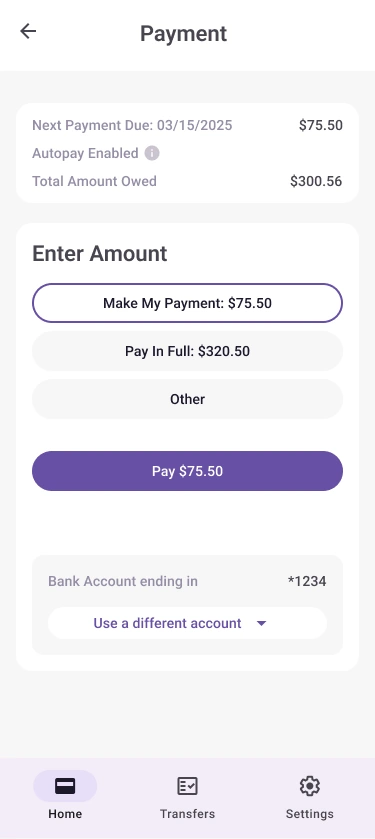Open the Transfers checklist icon
Viewport: 375px width, 839px height.
coord(187,786)
